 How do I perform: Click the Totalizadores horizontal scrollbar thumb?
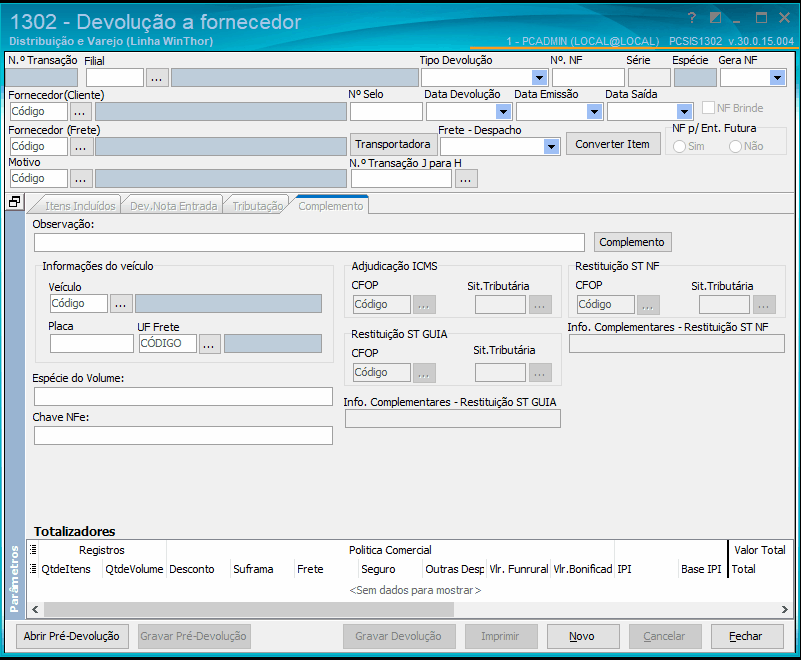click(249, 609)
